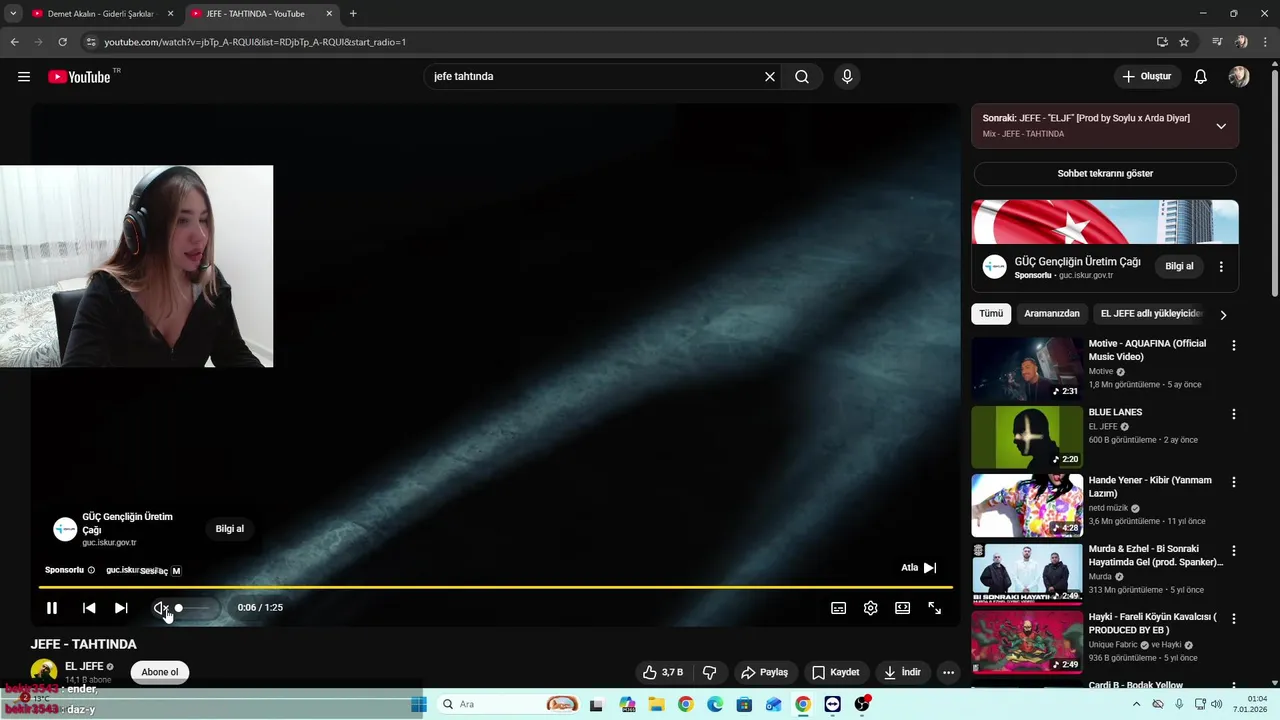Open the BLUE LANES video thumbnail

[1027, 437]
